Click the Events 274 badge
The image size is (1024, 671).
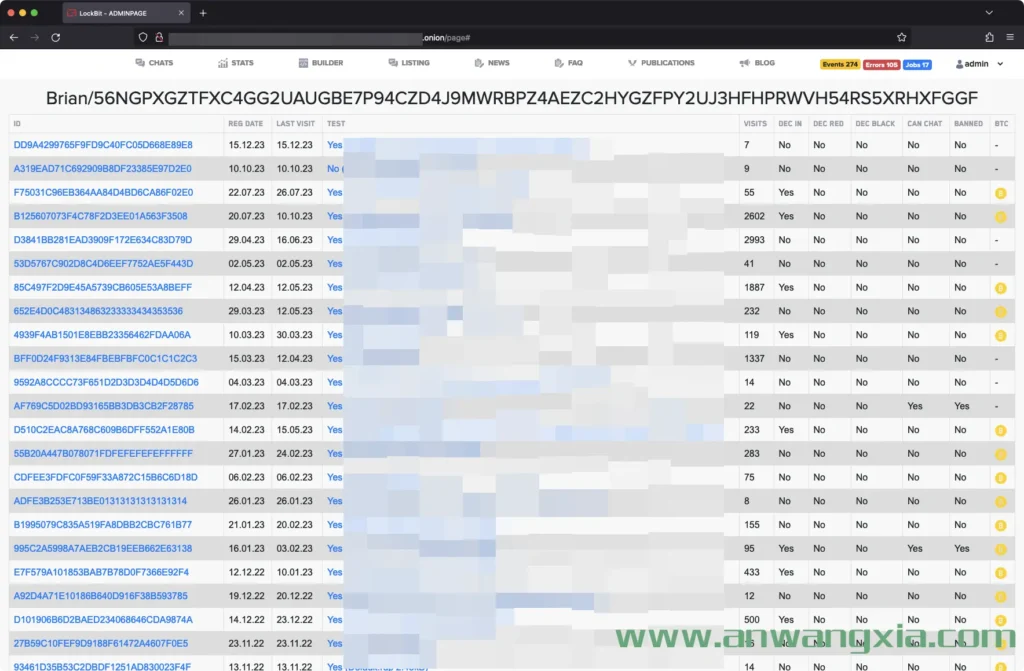coord(840,64)
